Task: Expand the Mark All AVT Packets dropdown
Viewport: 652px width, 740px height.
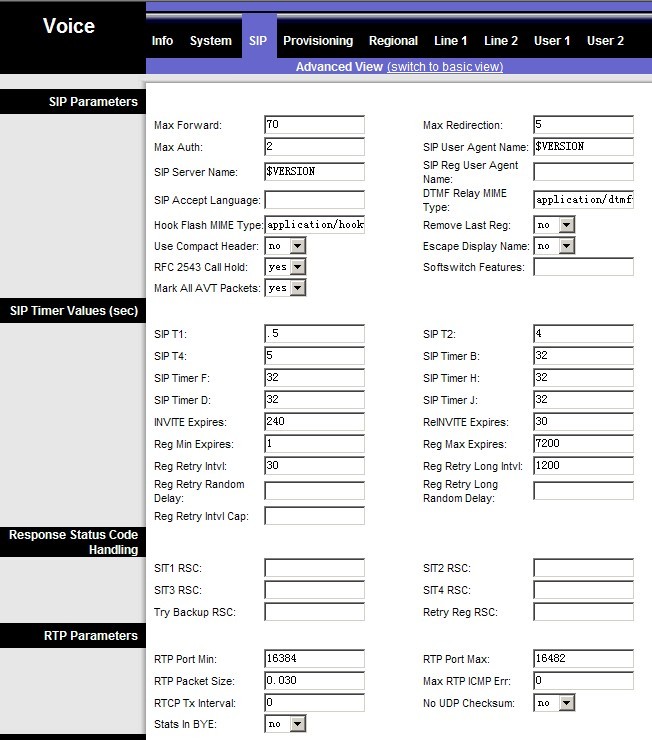Action: coord(285,288)
